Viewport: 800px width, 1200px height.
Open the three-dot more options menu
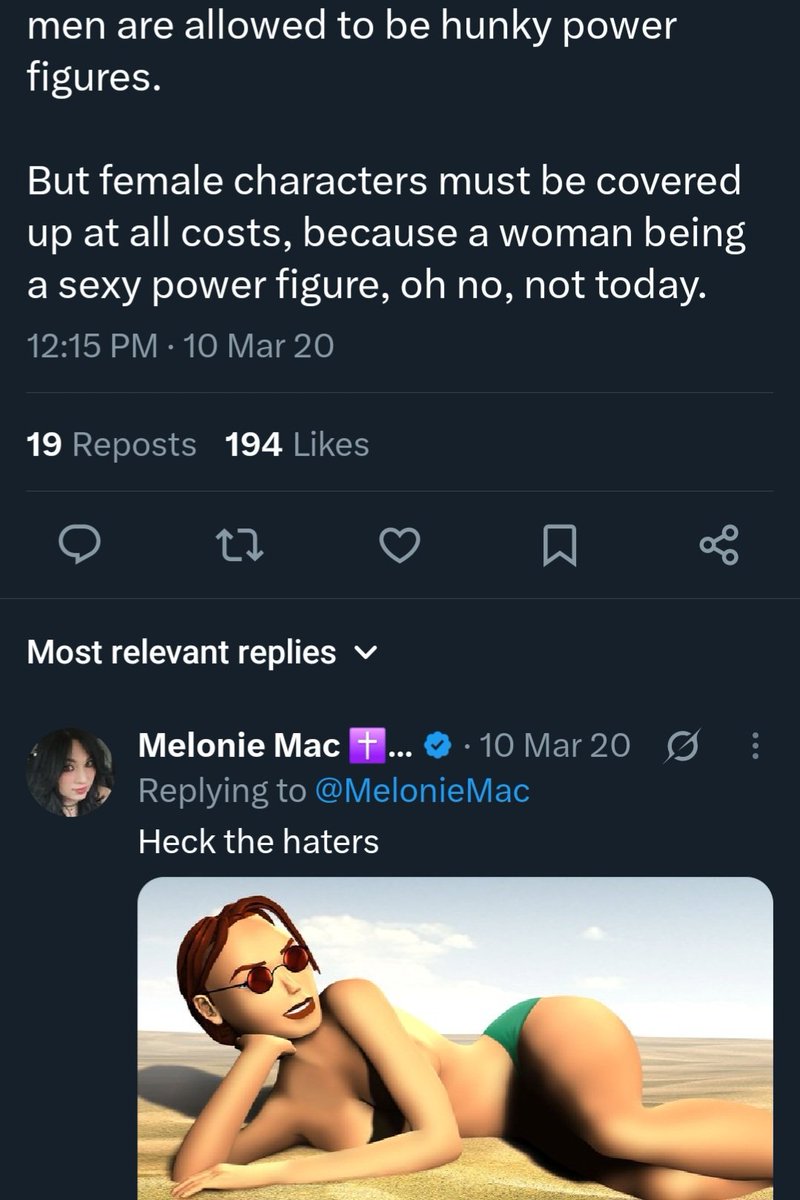pos(755,745)
